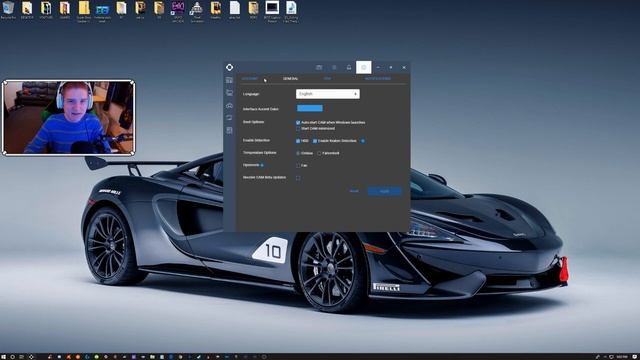Click the info icon beside the Opaqueness label

click(262, 165)
